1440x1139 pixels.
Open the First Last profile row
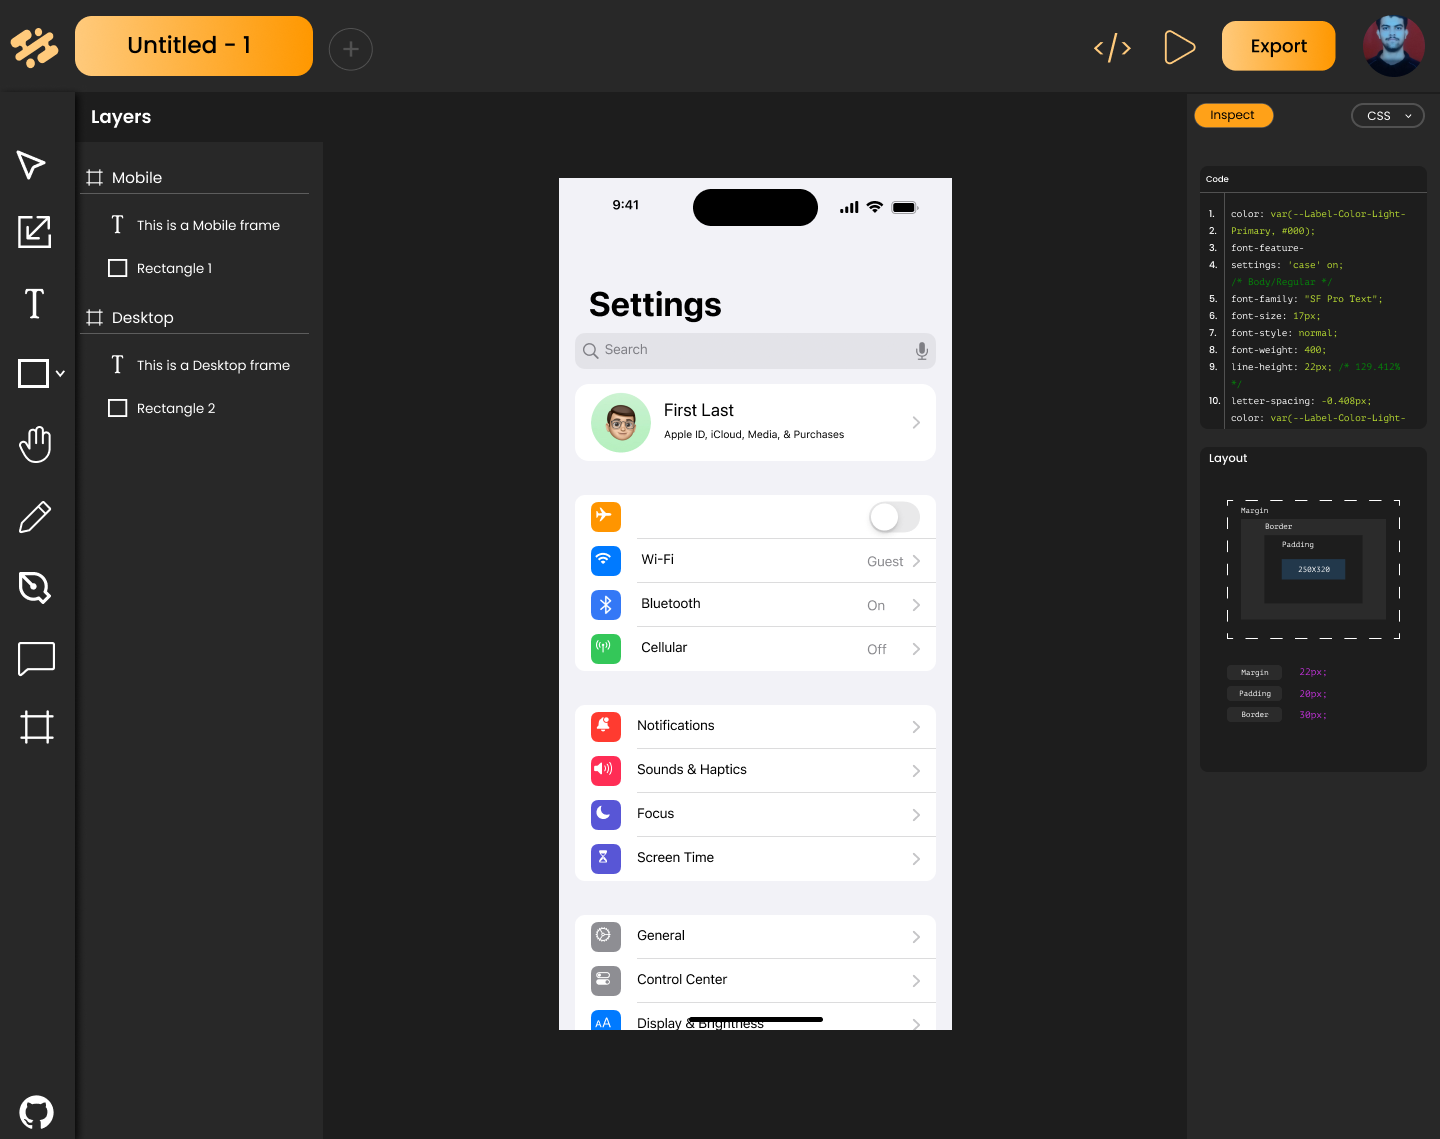pyautogui.click(x=755, y=422)
